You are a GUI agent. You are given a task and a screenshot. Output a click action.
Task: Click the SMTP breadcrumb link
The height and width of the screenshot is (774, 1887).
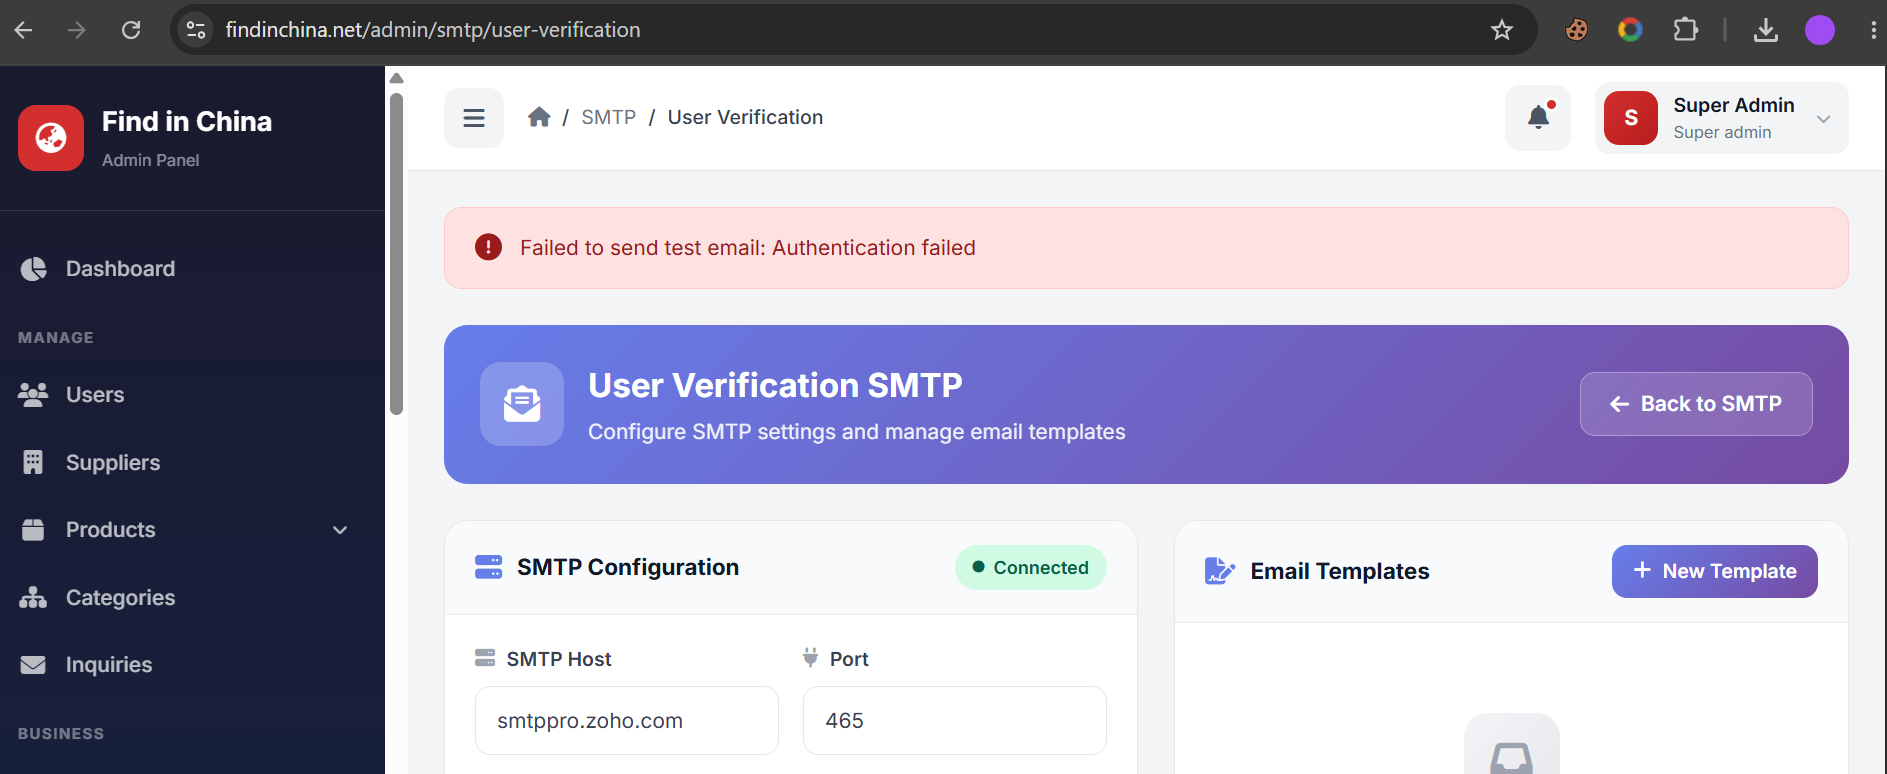click(x=608, y=117)
